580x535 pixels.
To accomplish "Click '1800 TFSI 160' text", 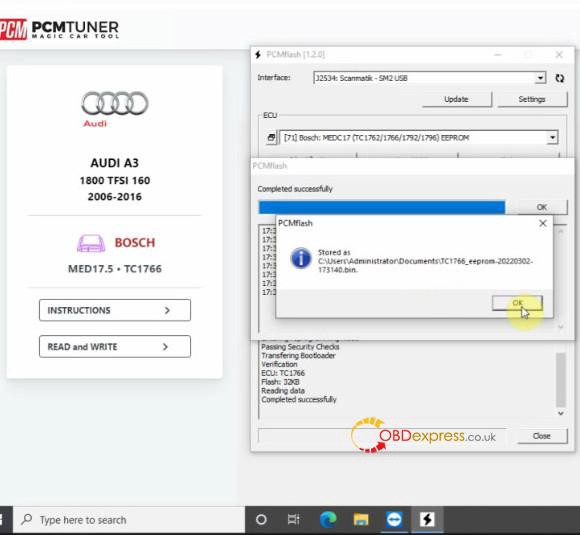I will 115,181.
